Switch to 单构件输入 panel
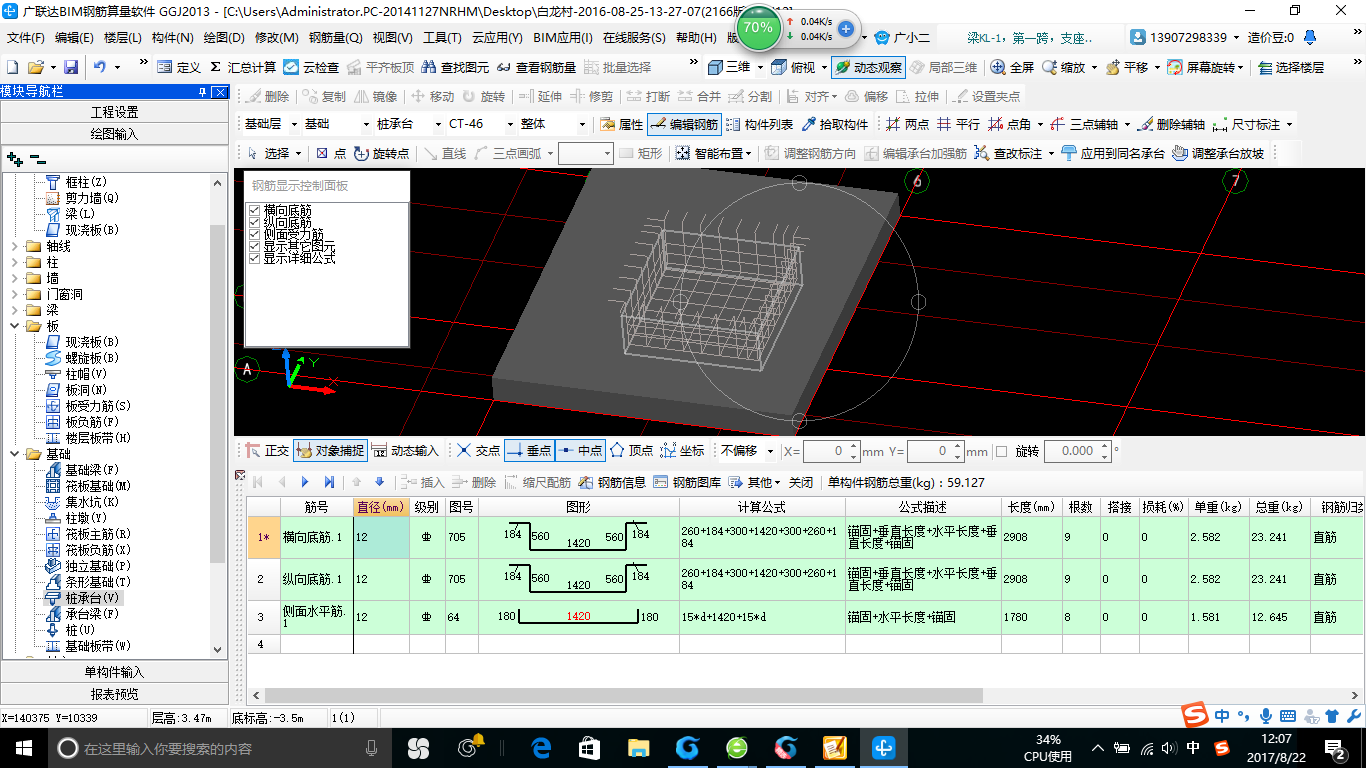The height and width of the screenshot is (768, 1366). click(x=115, y=672)
